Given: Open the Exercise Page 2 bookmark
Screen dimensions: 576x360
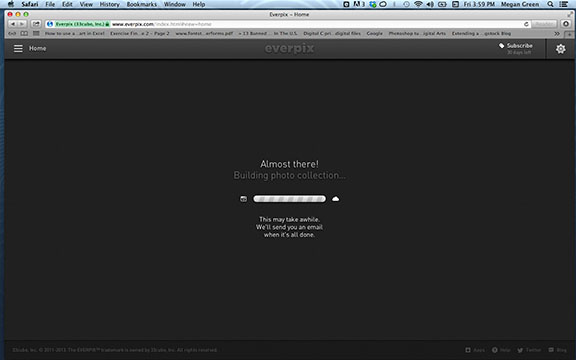Looking at the screenshot, I should tap(140, 33).
